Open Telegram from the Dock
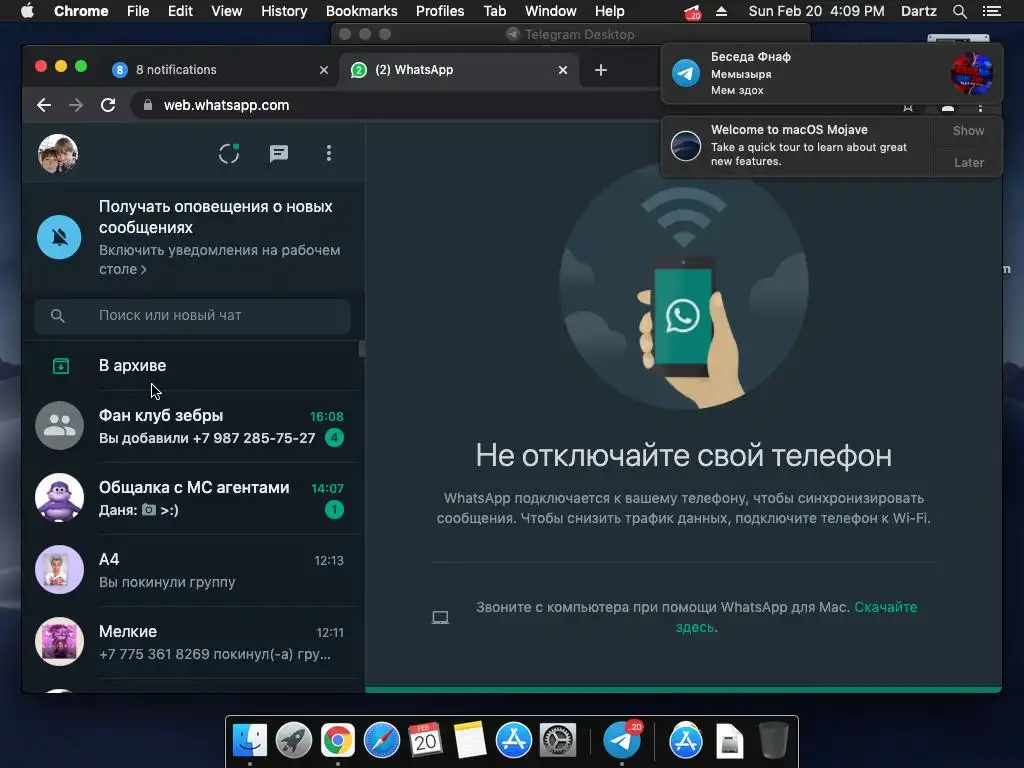The image size is (1024, 768). tap(621, 741)
